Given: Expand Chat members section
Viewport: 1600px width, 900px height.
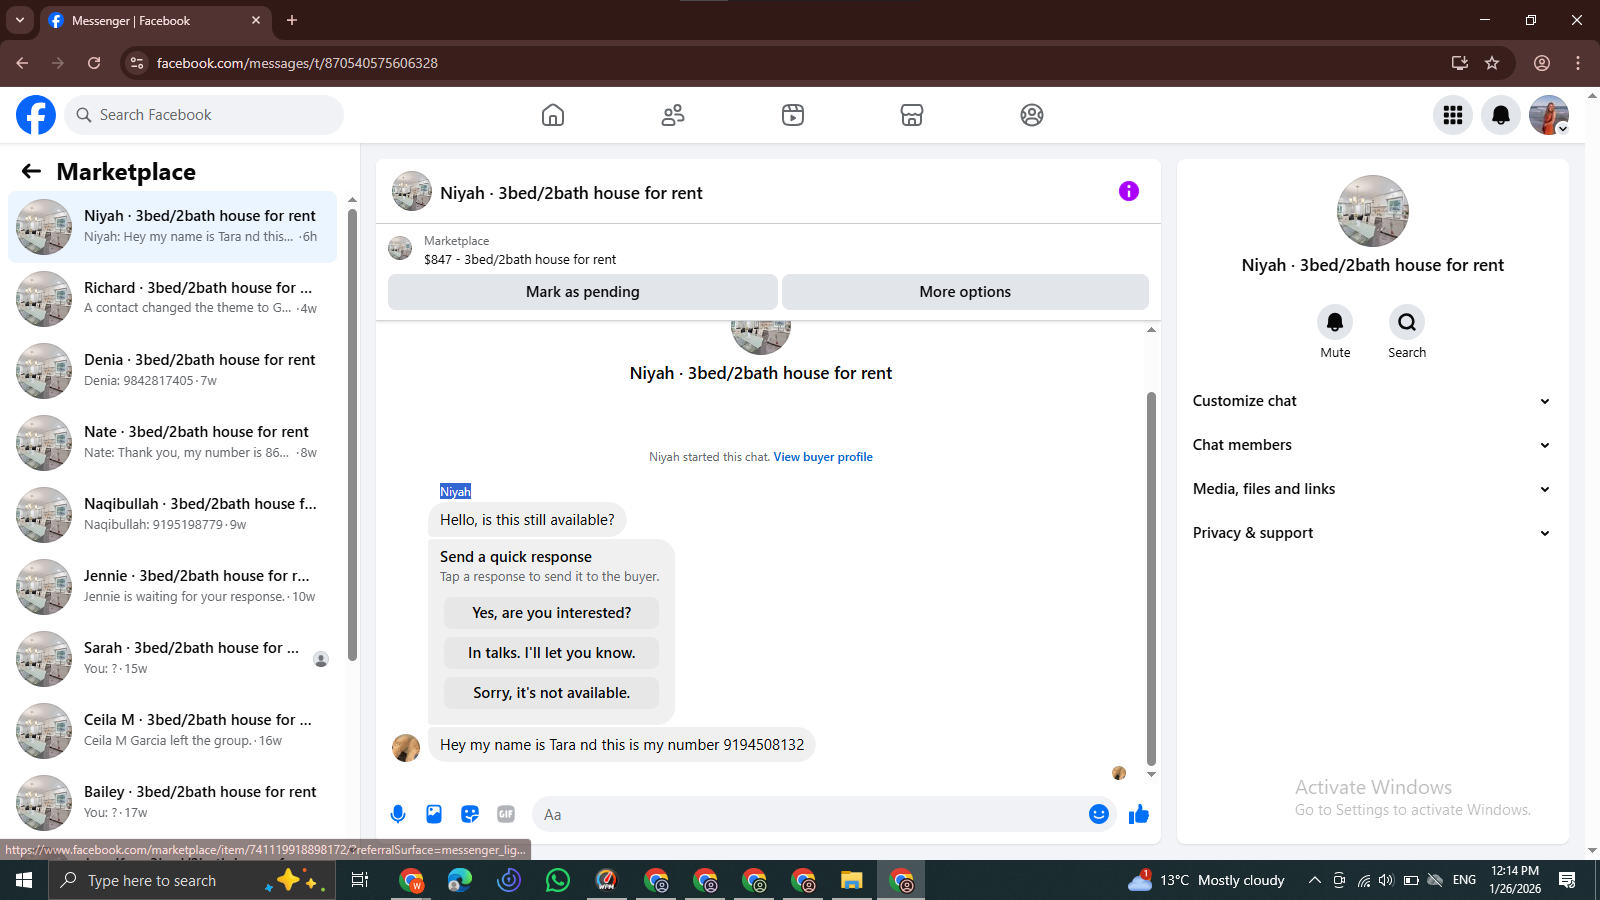Looking at the screenshot, I should (1371, 445).
